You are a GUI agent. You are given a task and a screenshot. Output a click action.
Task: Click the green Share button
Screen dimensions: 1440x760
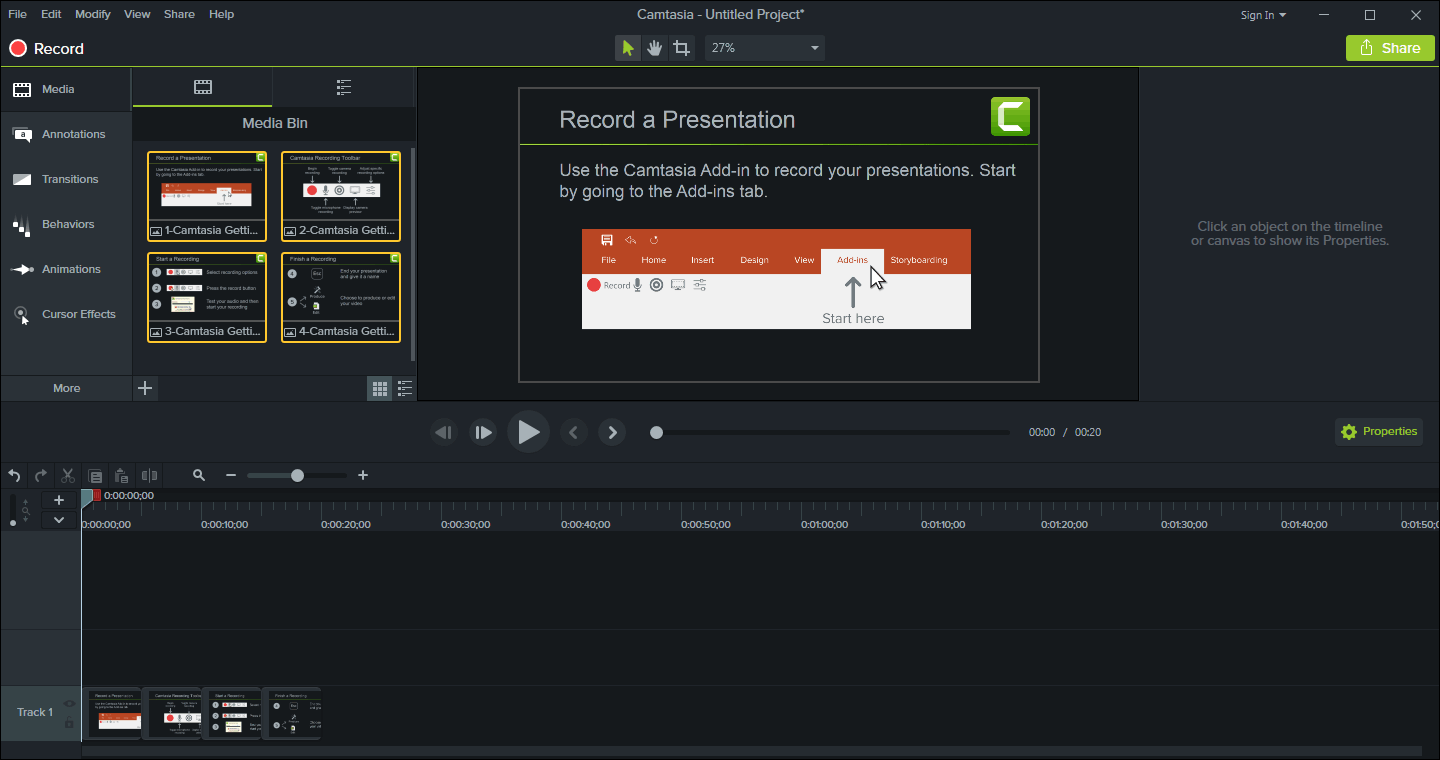[x=1390, y=48]
